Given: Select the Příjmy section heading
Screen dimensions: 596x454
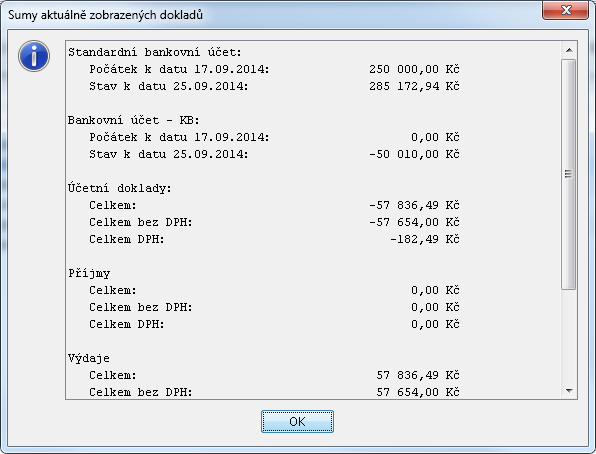Looking at the screenshot, I should tap(89, 273).
